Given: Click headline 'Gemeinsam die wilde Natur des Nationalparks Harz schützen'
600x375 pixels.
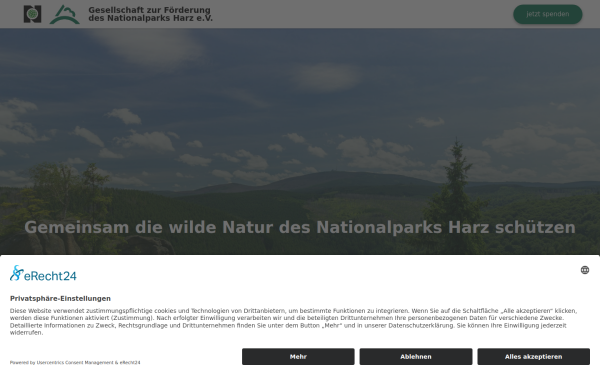Looking at the screenshot, I should pos(300,227).
